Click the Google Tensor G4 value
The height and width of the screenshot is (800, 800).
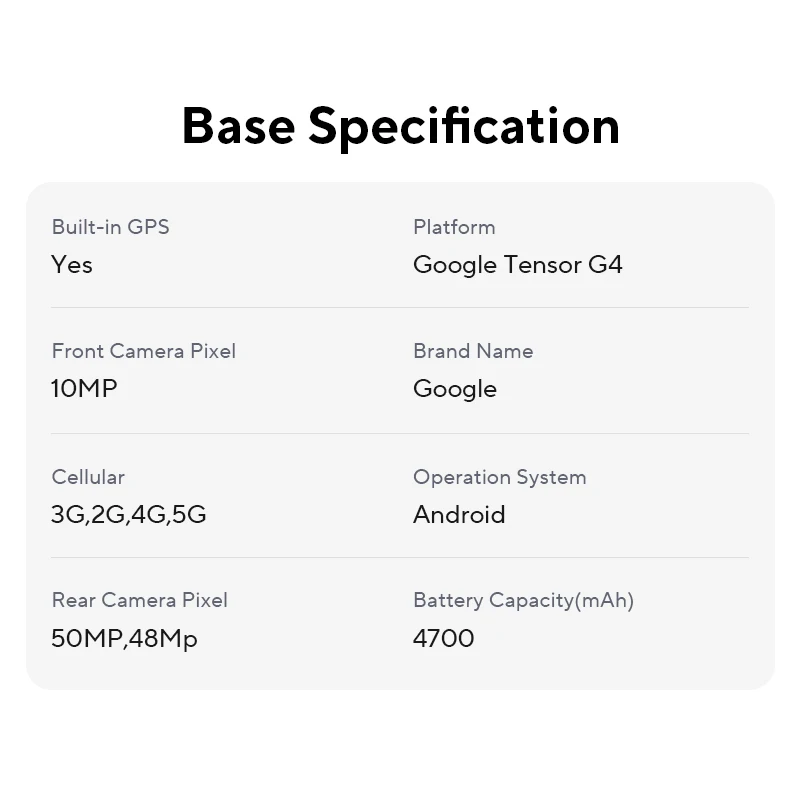pos(517,265)
